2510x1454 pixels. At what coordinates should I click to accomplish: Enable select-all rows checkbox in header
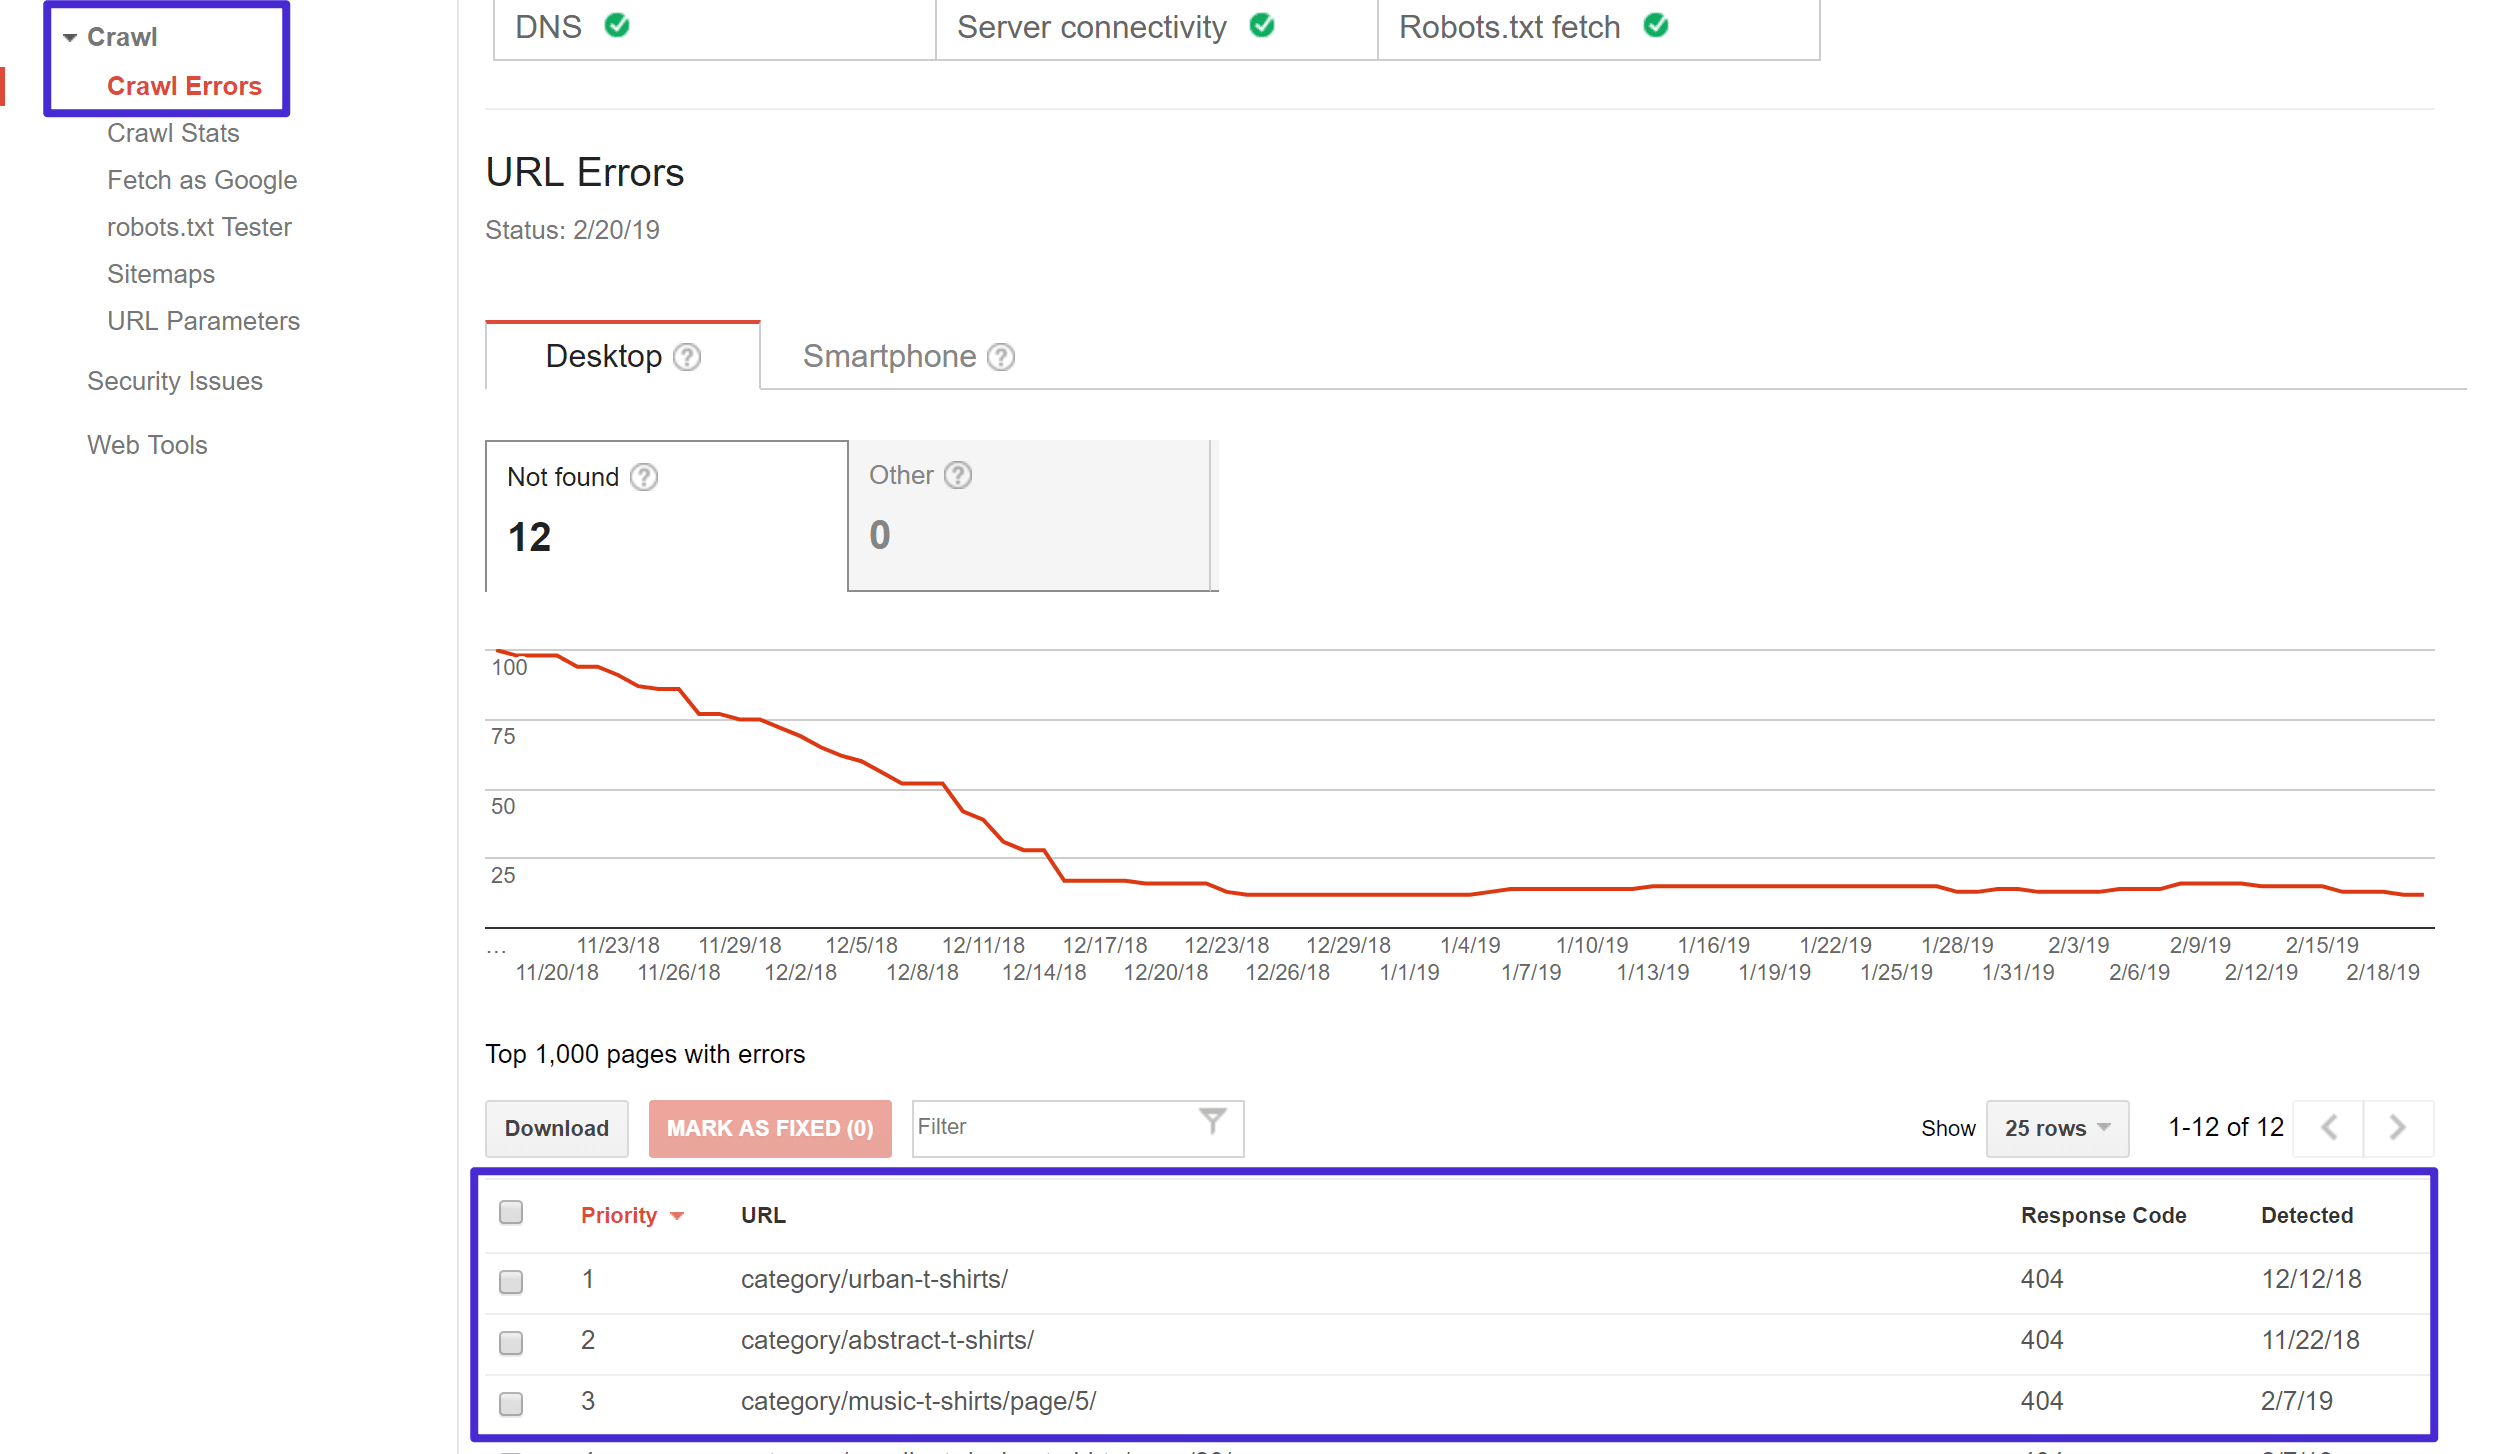click(511, 1212)
